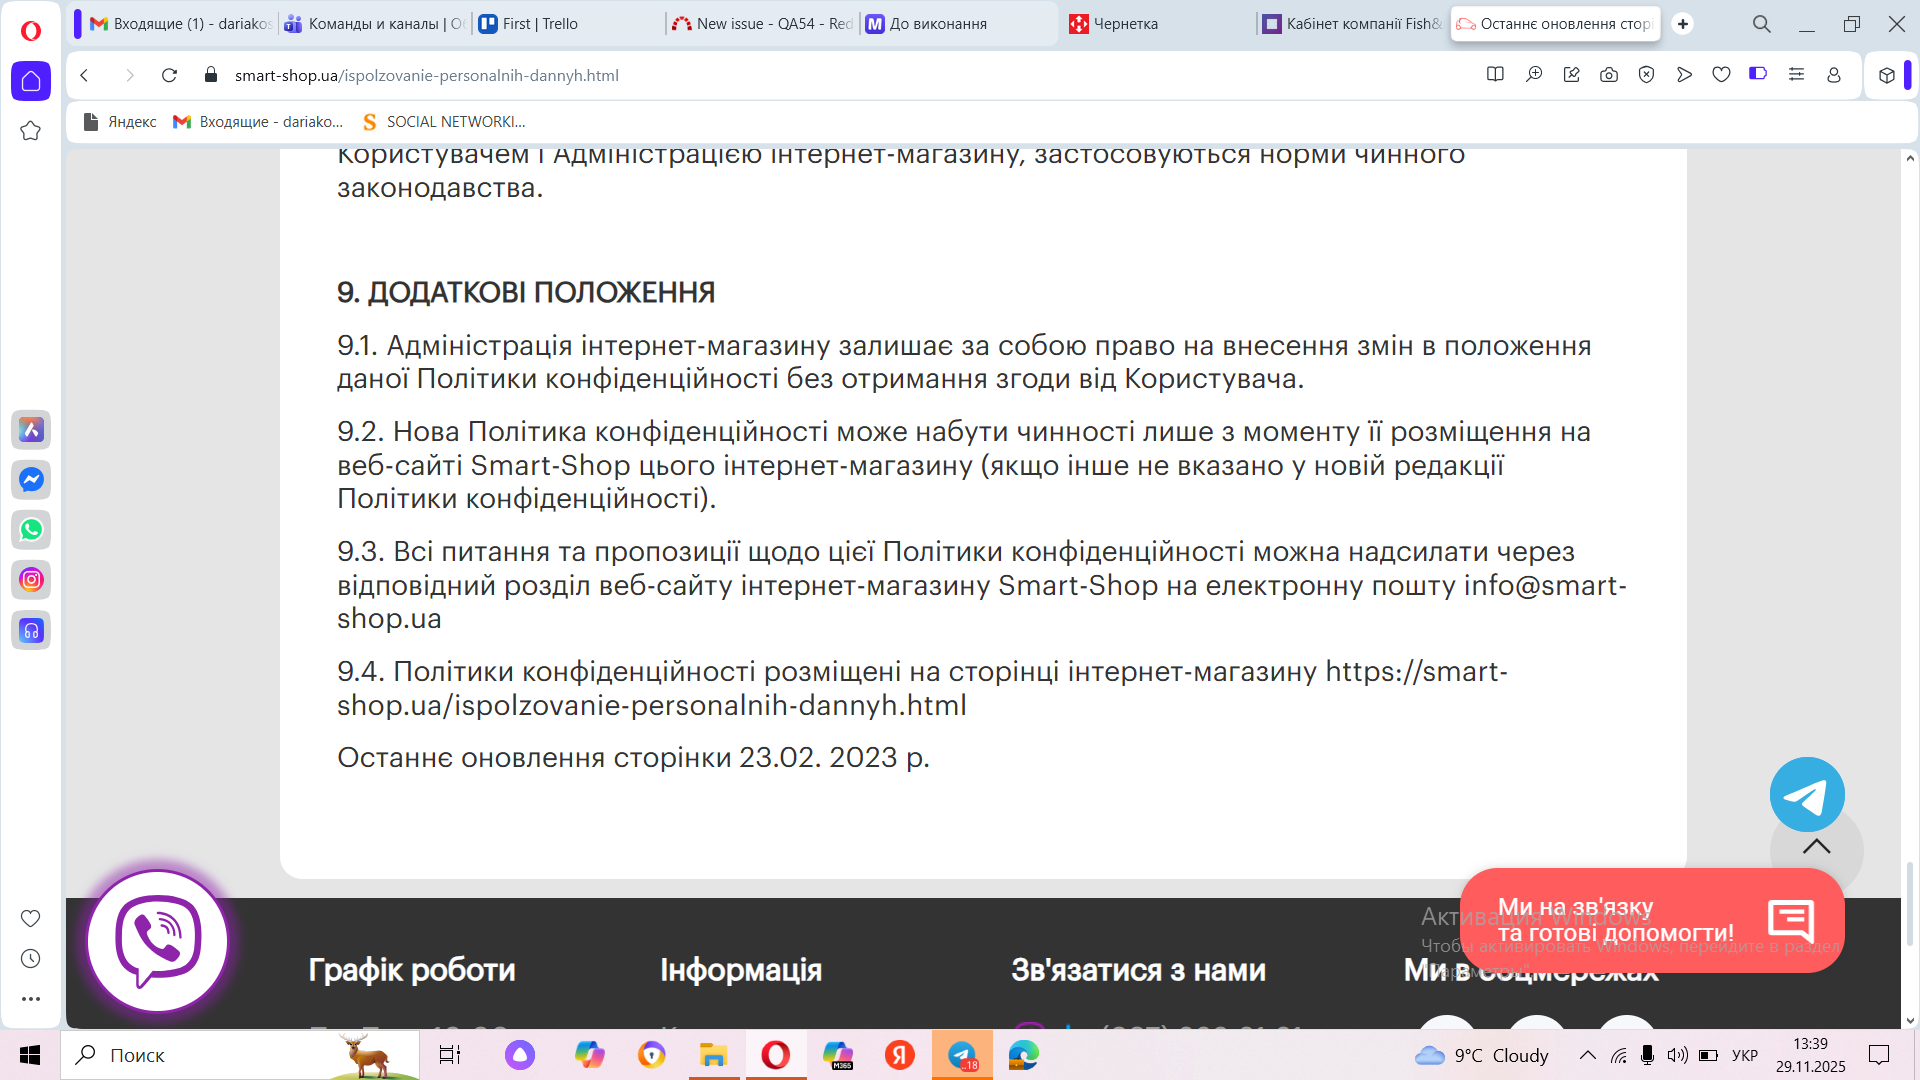The height and width of the screenshot is (1080, 1920).
Task: Open the ad blocker shield icon
Action: 1646,75
